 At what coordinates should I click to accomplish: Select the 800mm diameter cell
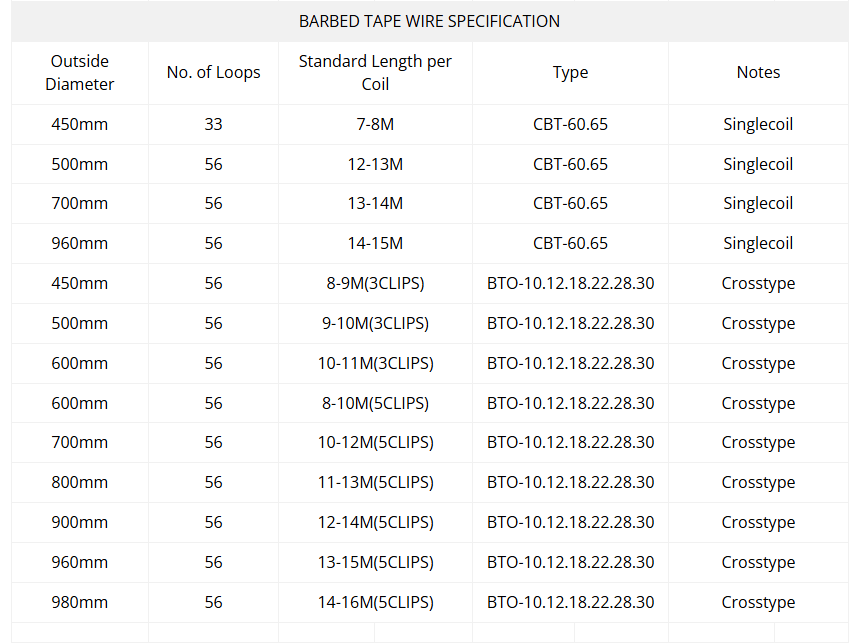tap(79, 482)
